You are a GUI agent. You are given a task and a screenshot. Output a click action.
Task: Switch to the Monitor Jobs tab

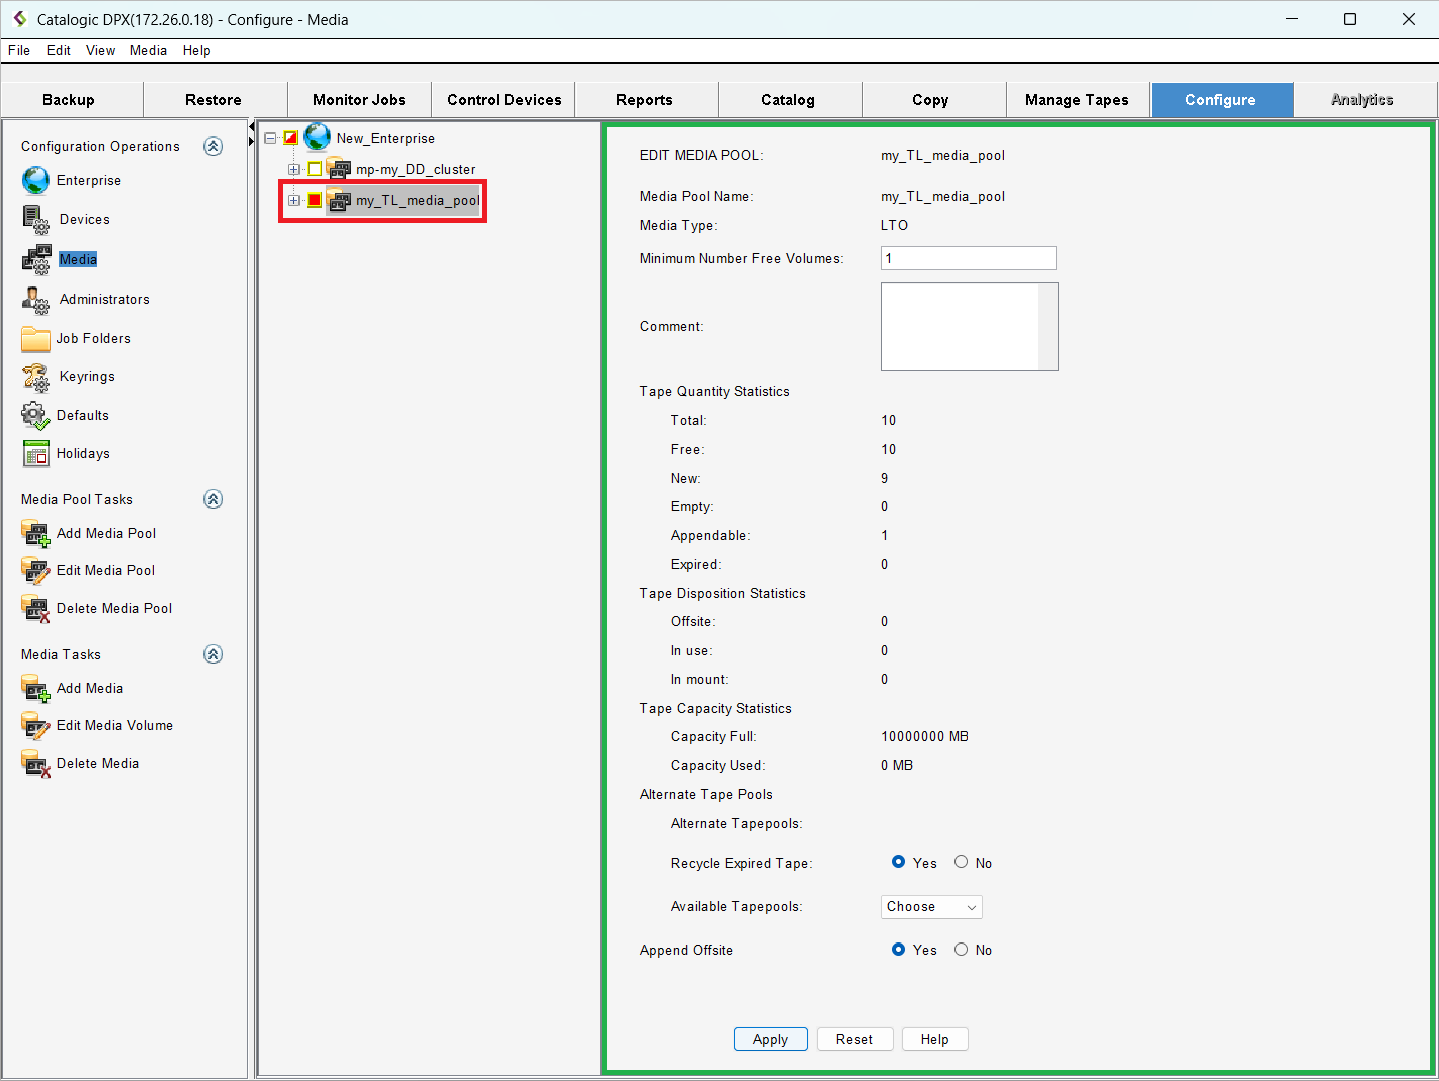(x=359, y=100)
